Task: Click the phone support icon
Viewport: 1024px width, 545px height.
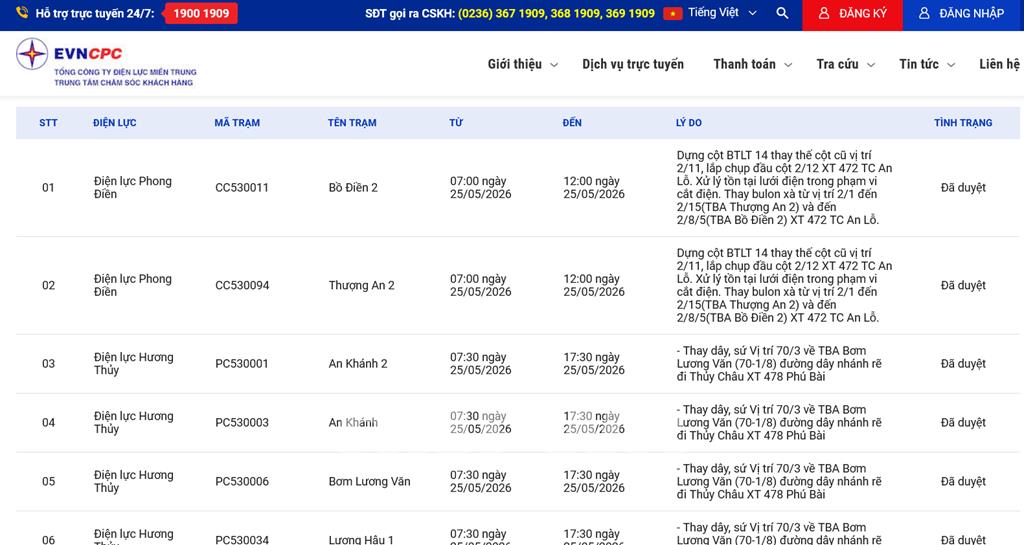Action: tap(22, 12)
